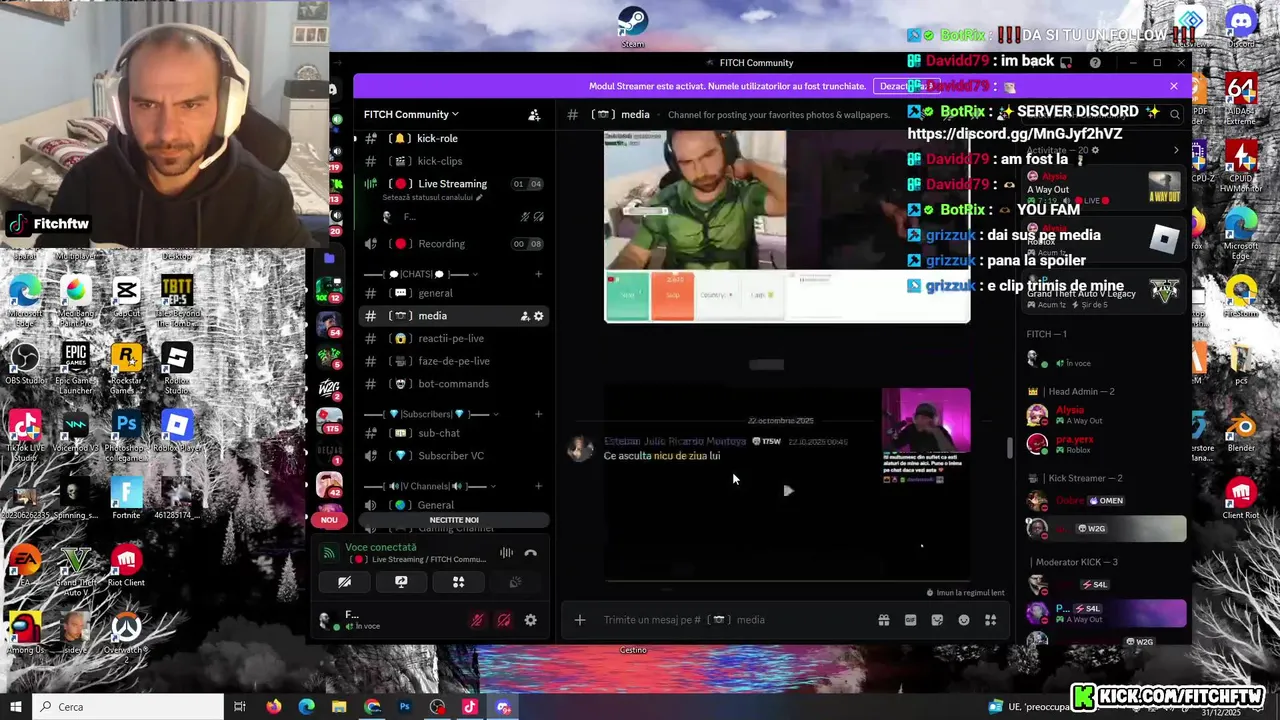Open the soundboard button in voice panel
Image resolution: width=1280 pixels, height=720 pixels.
[x=515, y=582]
